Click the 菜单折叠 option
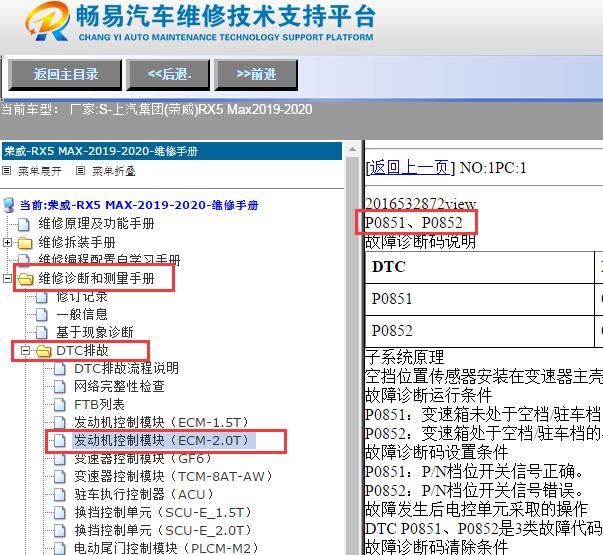The image size is (603, 555). (114, 171)
